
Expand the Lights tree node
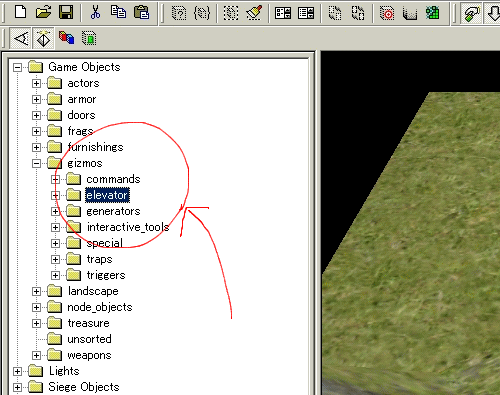click(17, 371)
